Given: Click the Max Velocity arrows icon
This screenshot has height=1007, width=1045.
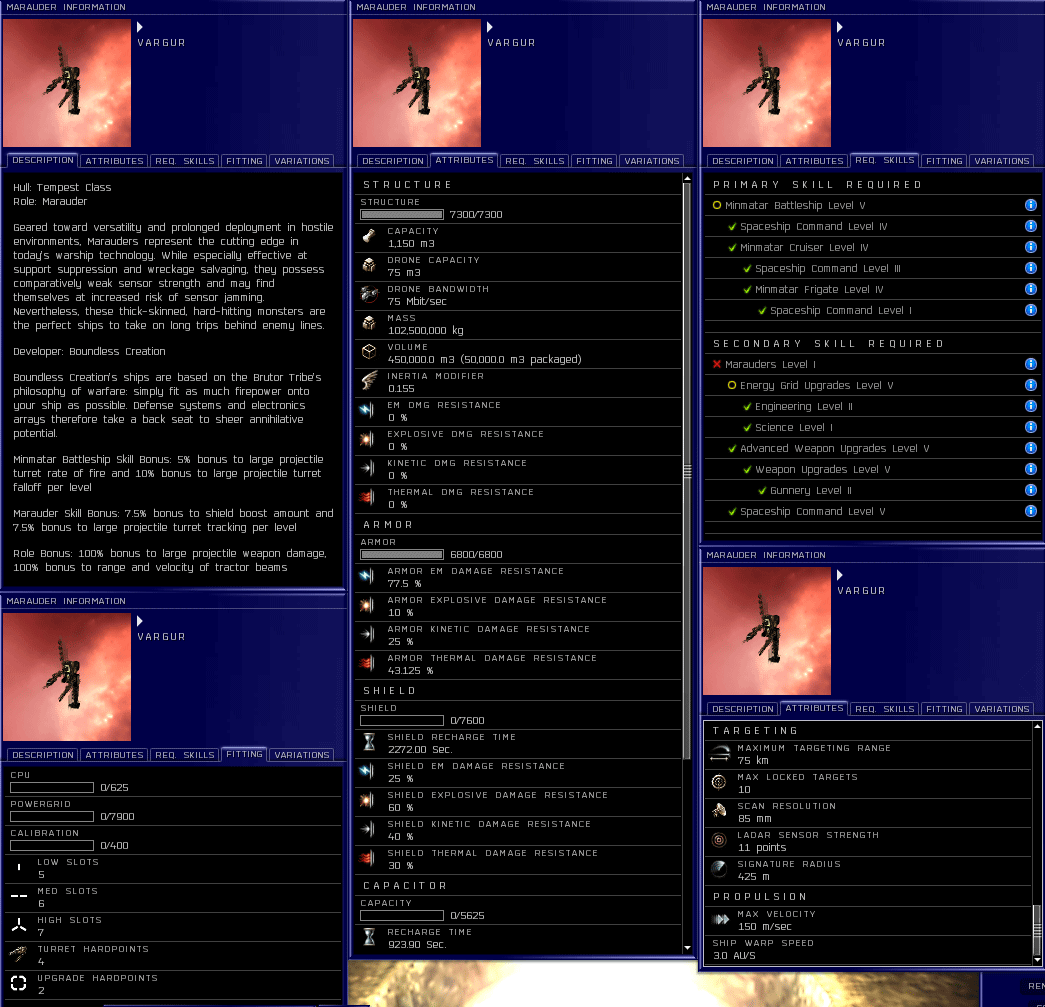Looking at the screenshot, I should (x=720, y=920).
